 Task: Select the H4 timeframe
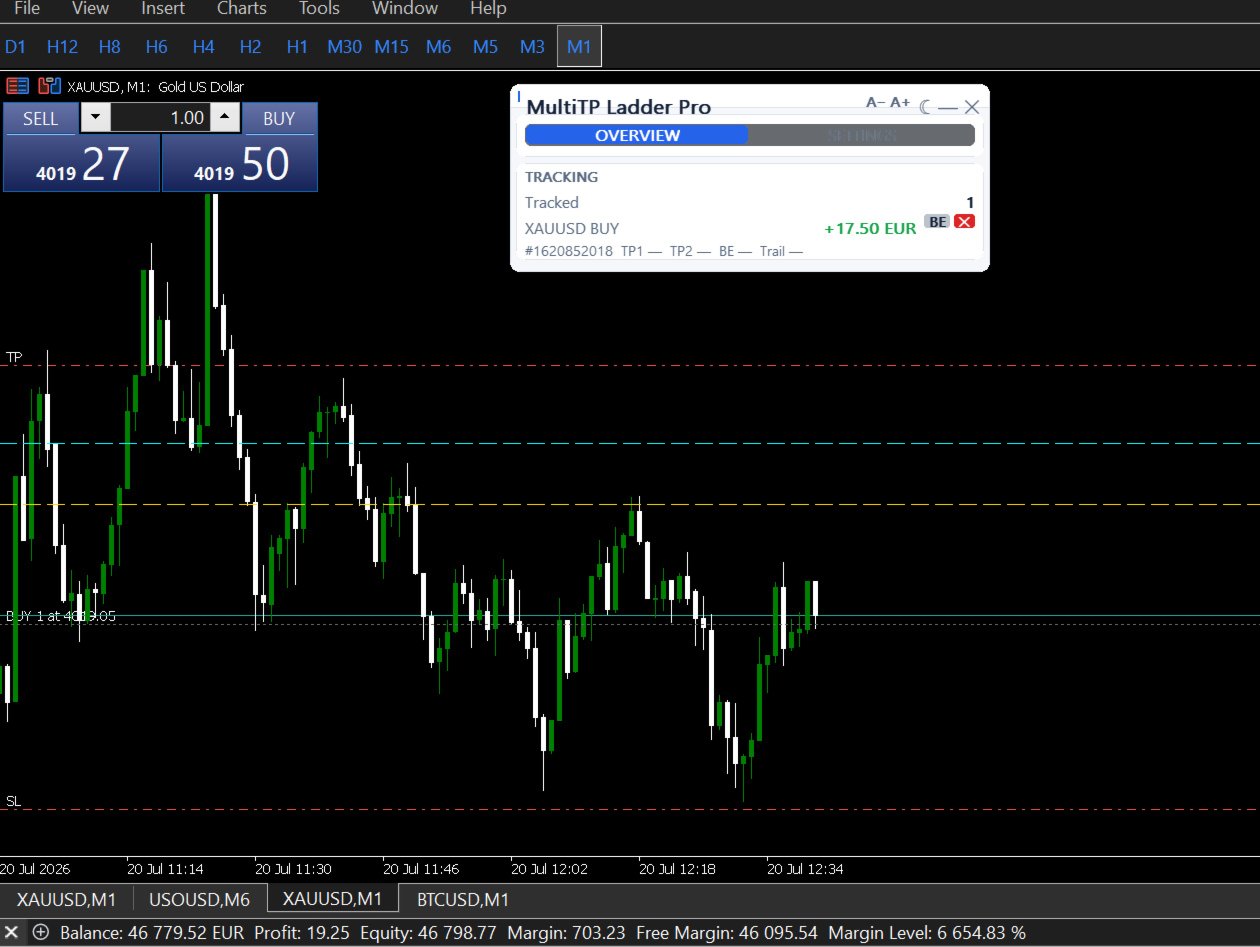[204, 46]
